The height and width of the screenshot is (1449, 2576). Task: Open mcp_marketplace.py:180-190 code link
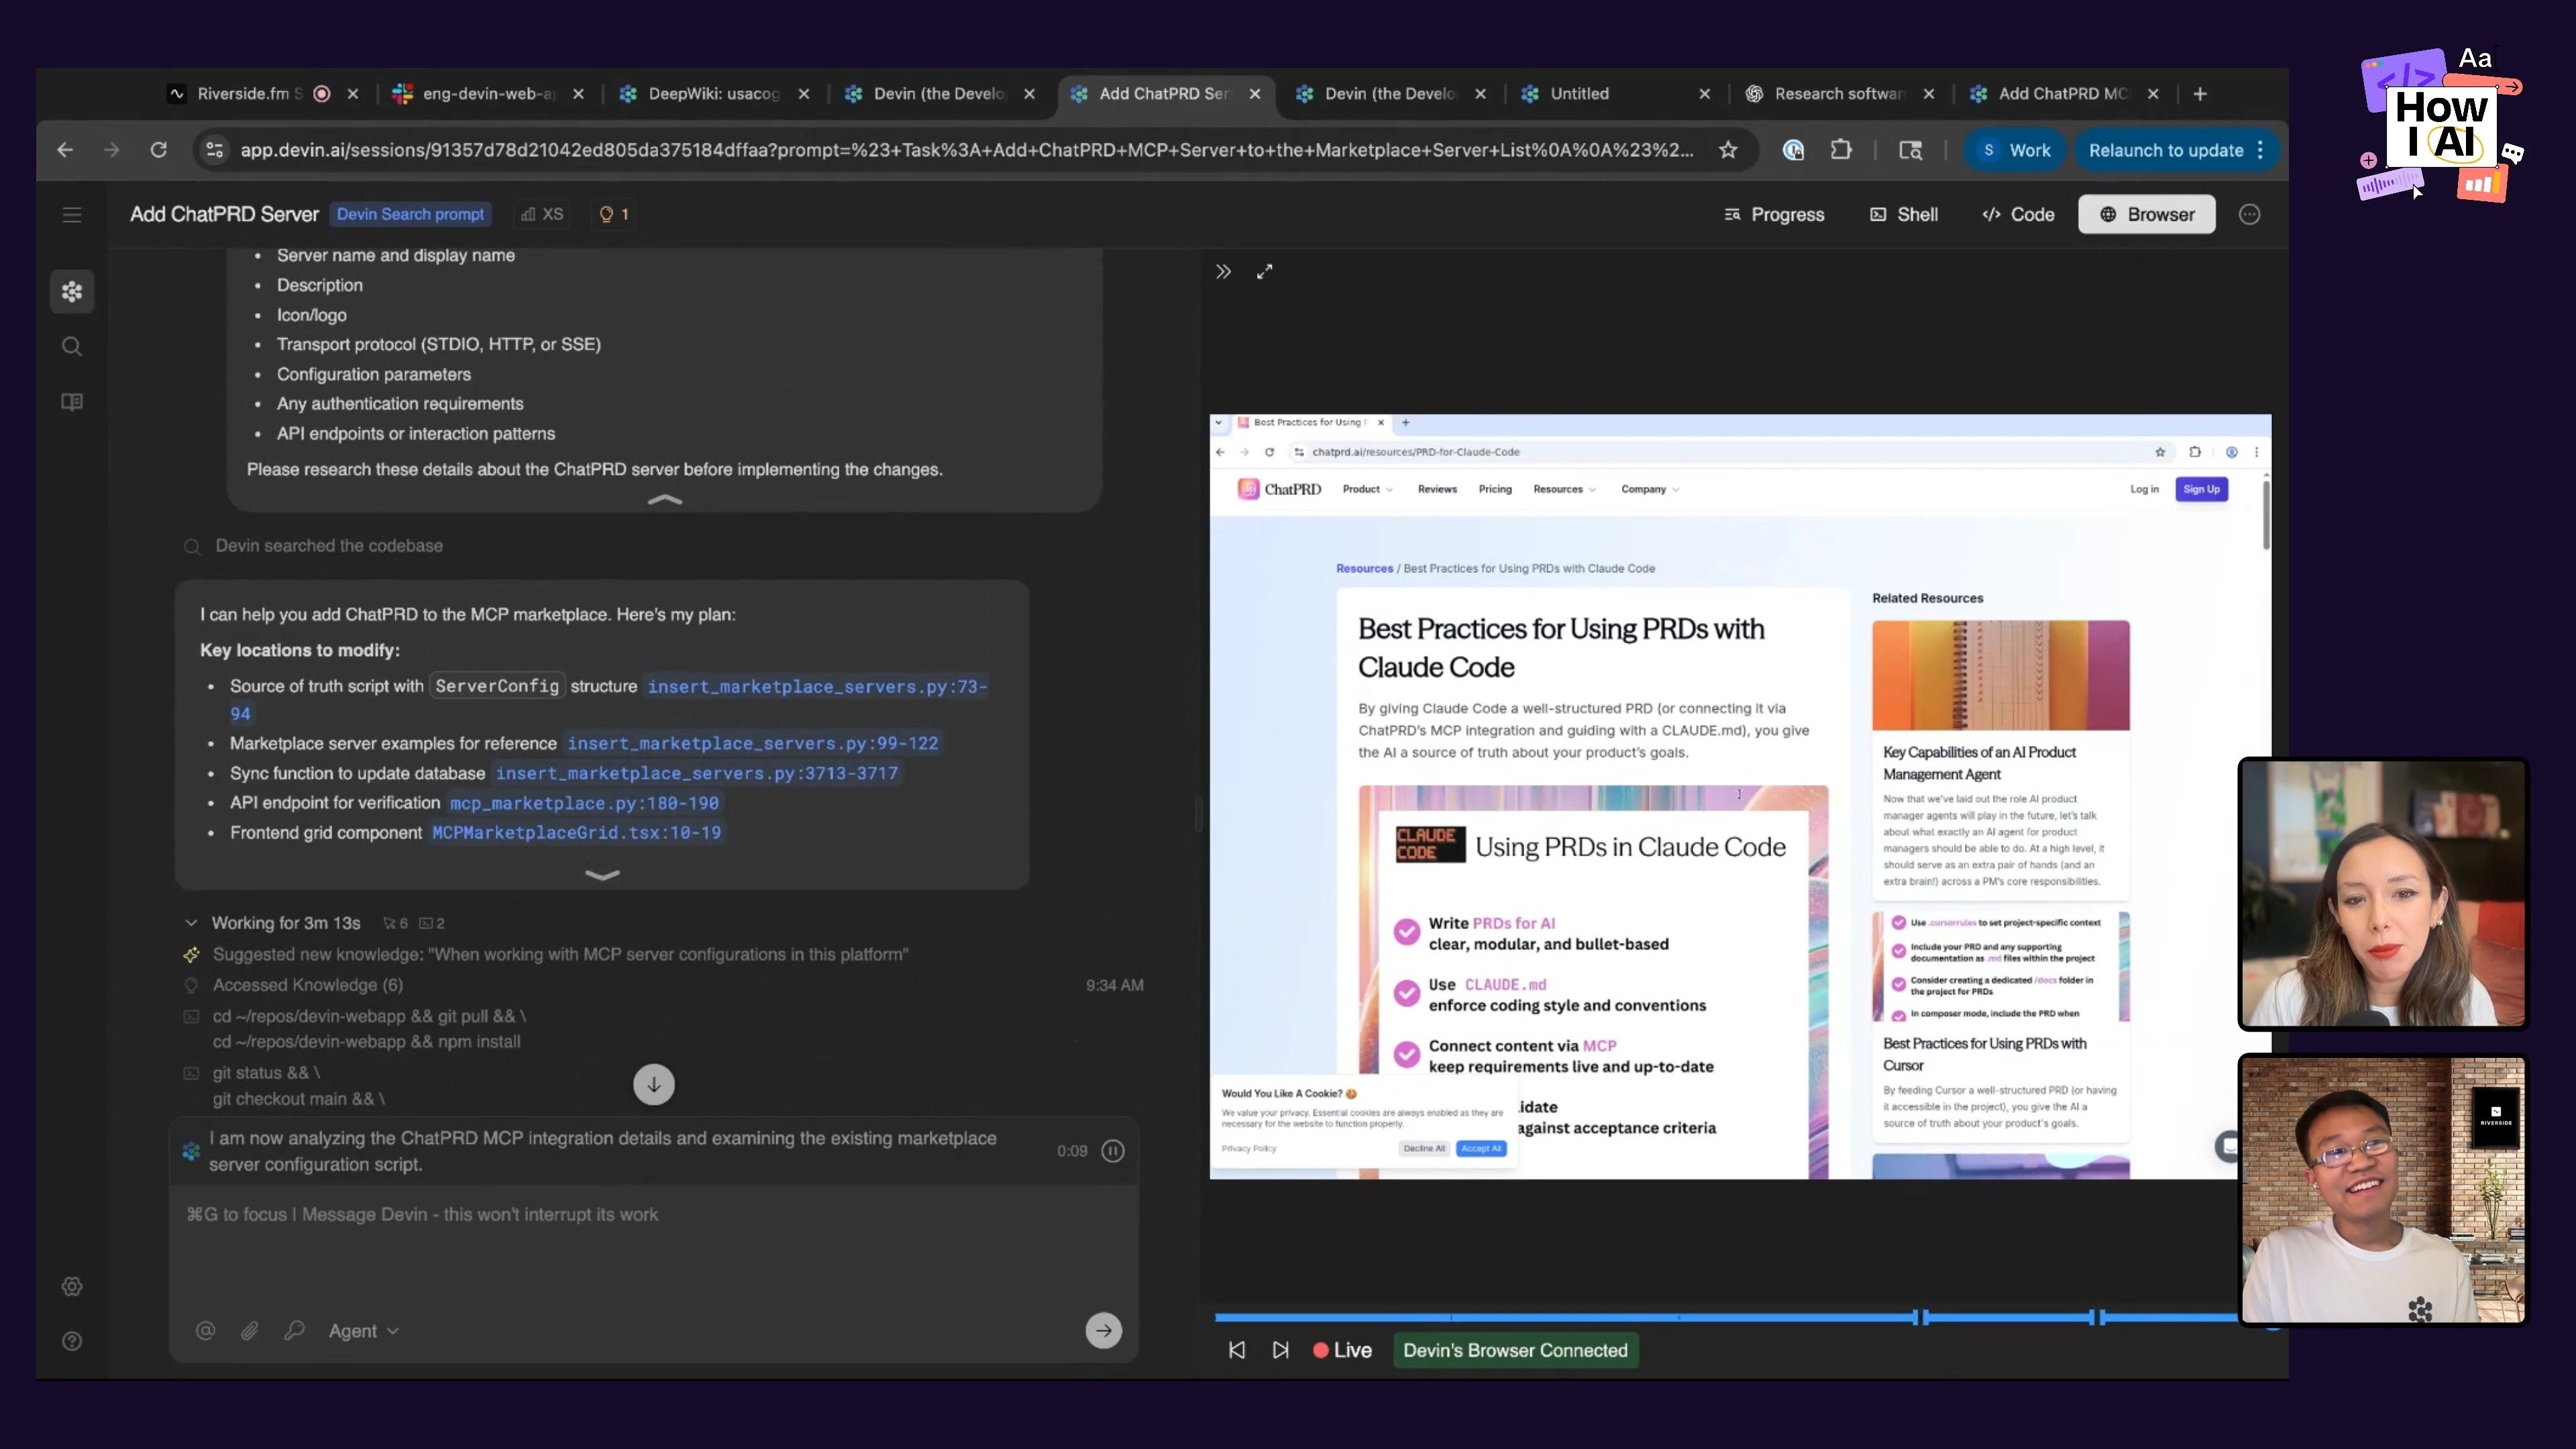584,803
